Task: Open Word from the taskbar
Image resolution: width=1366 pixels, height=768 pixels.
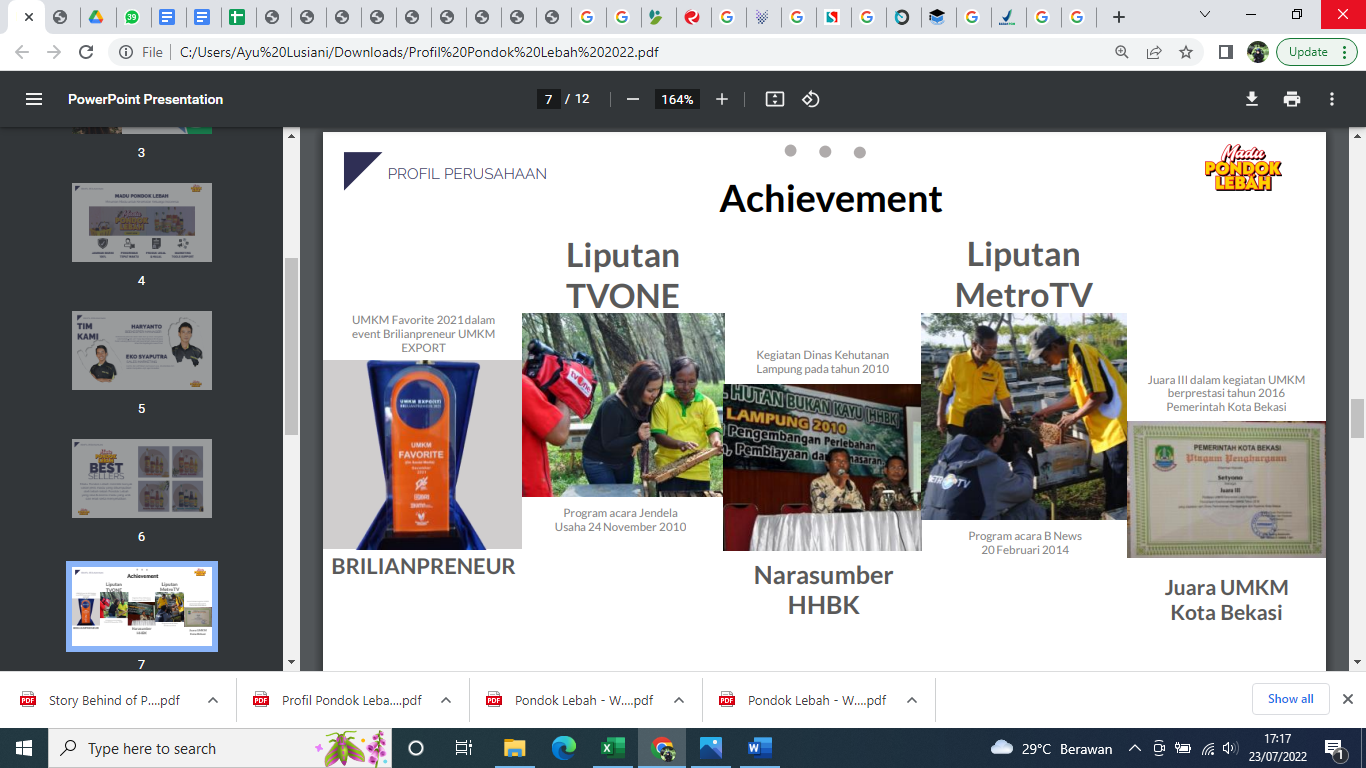Action: (760, 748)
